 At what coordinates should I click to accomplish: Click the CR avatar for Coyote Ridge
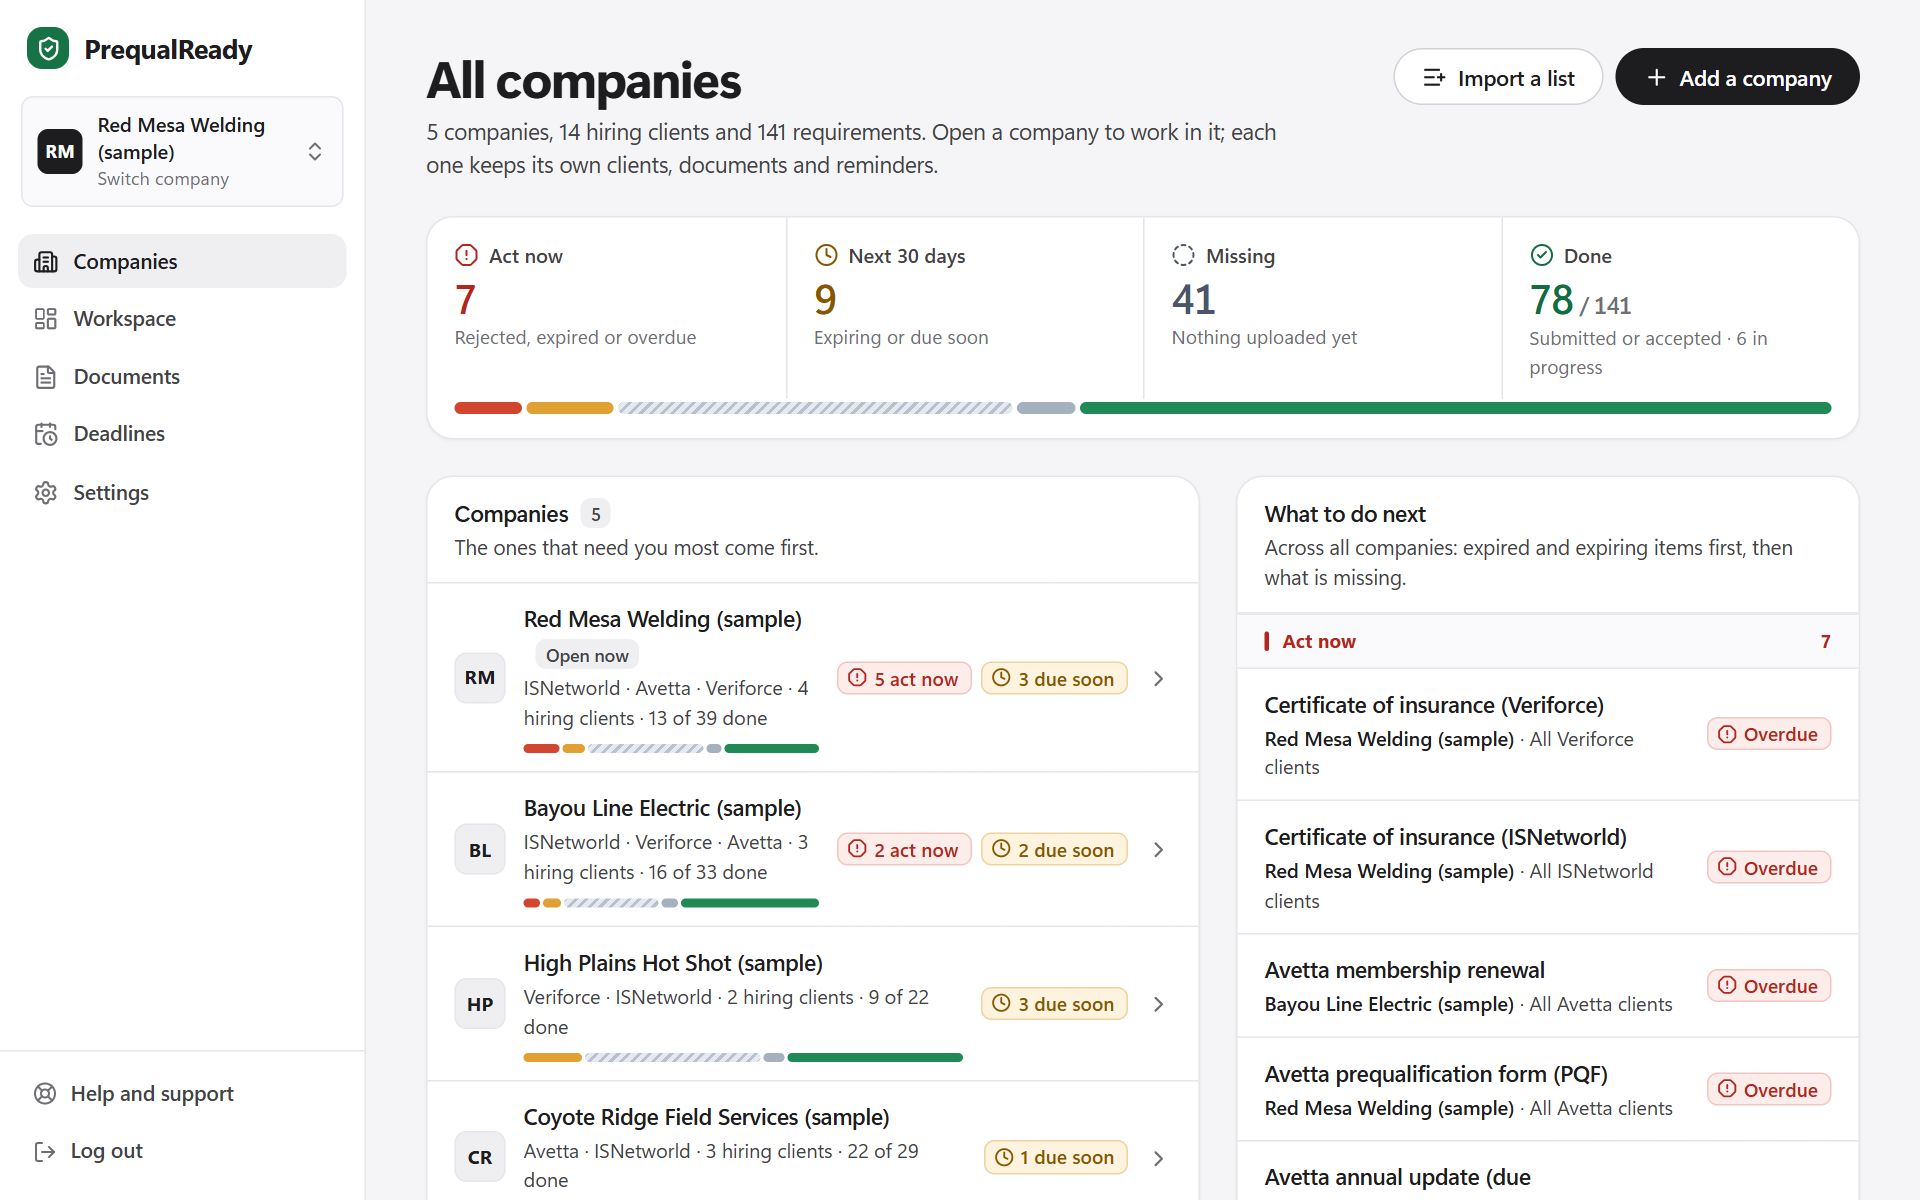[480, 1158]
